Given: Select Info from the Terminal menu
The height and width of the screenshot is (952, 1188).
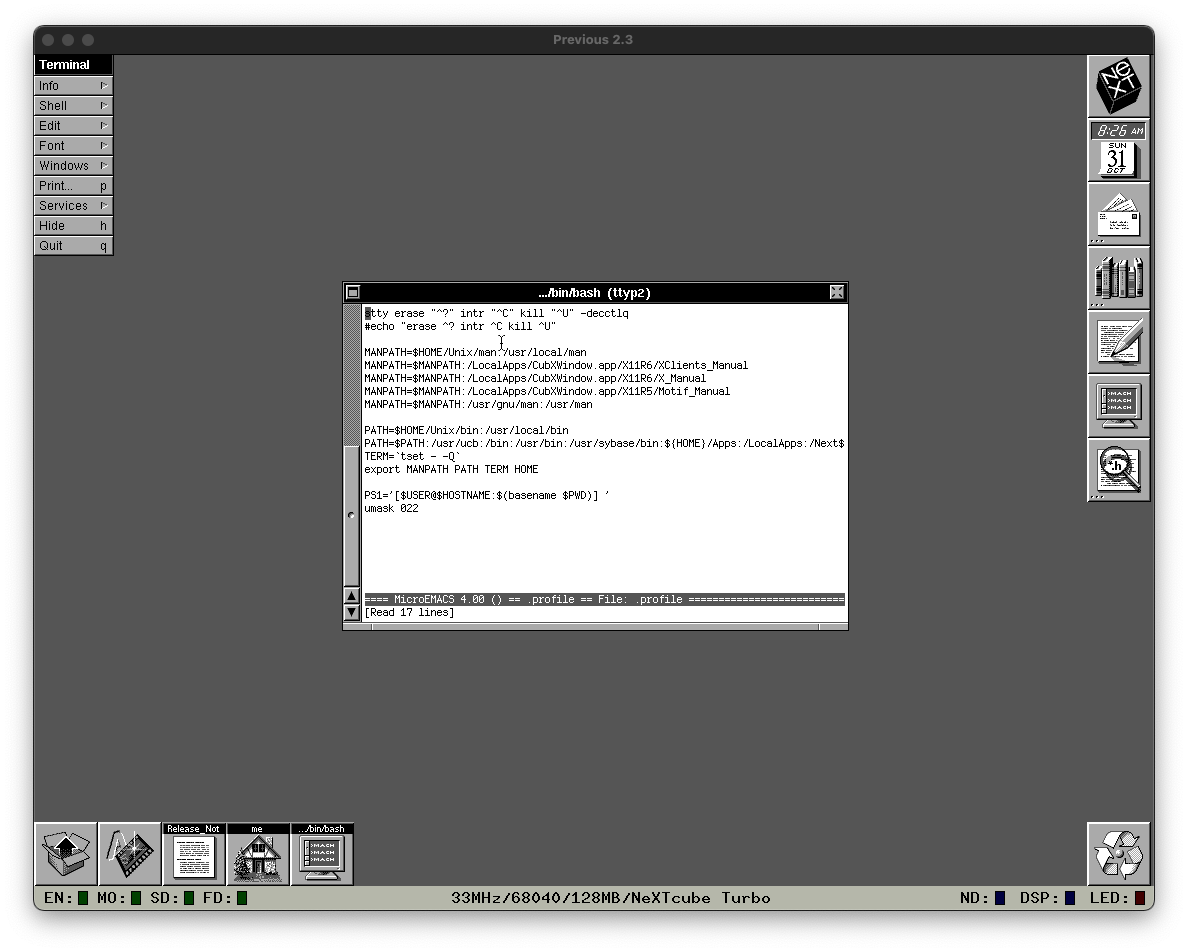Looking at the screenshot, I should point(73,85).
